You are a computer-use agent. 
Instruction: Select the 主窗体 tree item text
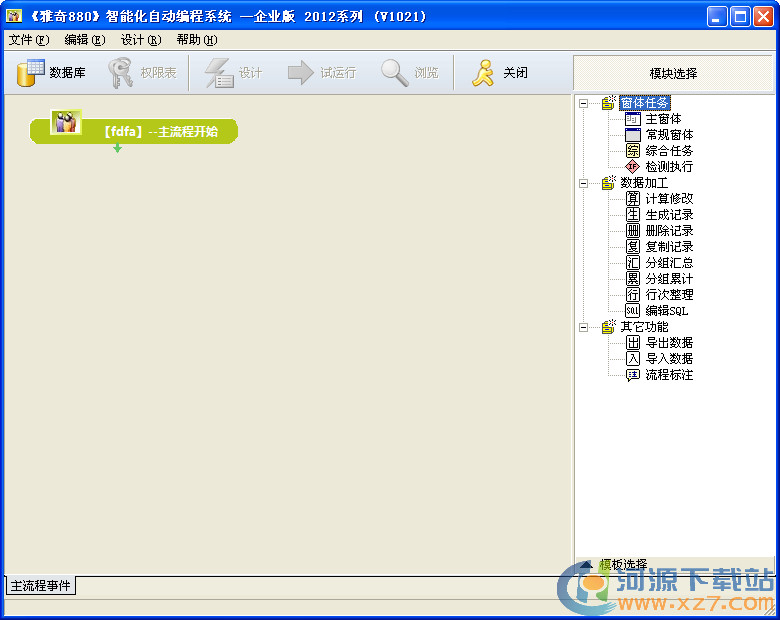click(x=663, y=119)
